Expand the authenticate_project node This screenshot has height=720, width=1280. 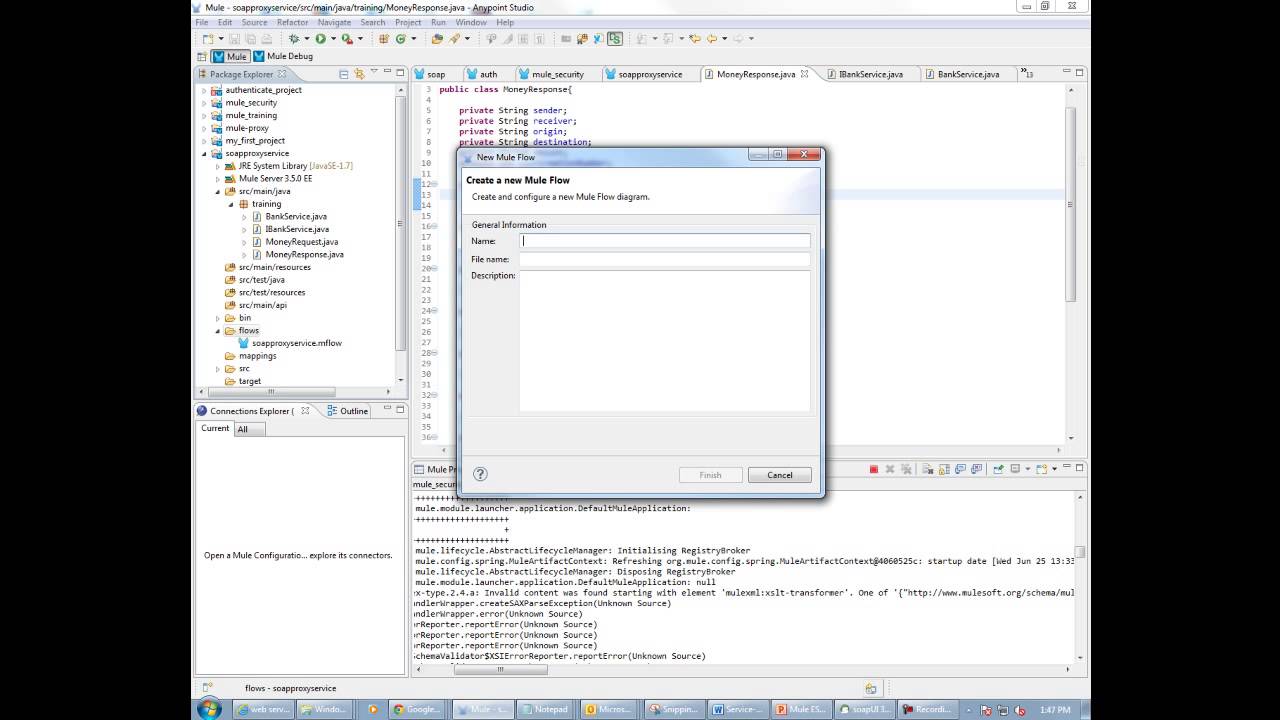(205, 90)
